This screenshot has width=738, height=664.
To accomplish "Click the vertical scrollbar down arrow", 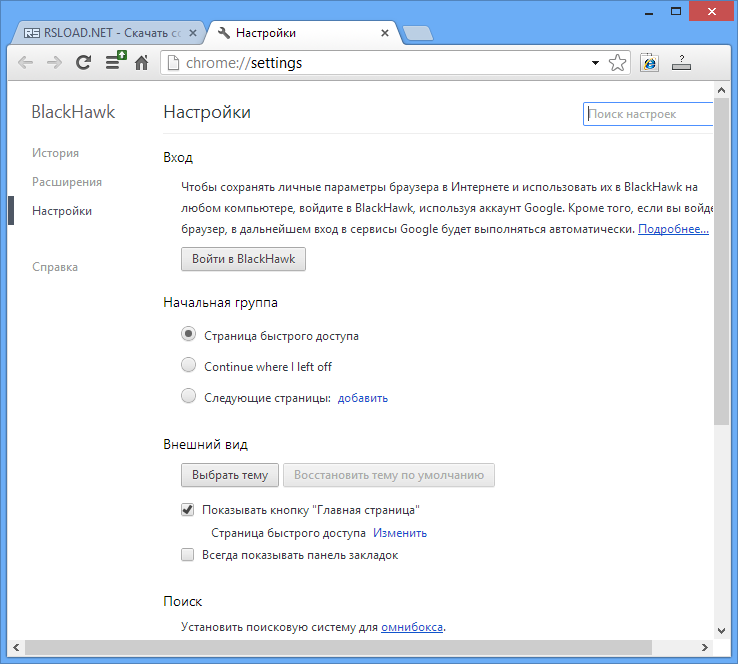I will (x=721, y=631).
